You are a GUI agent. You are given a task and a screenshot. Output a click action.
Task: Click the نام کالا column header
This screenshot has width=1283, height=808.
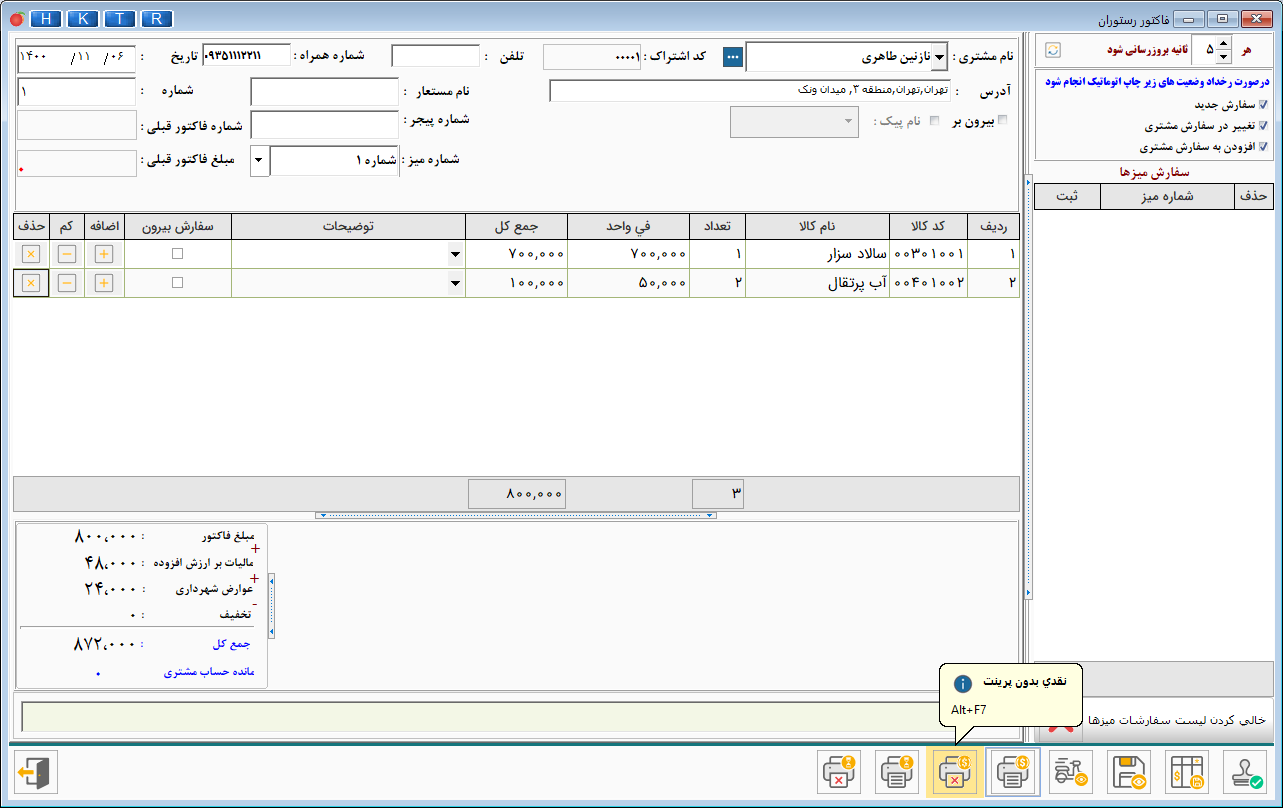pos(817,226)
